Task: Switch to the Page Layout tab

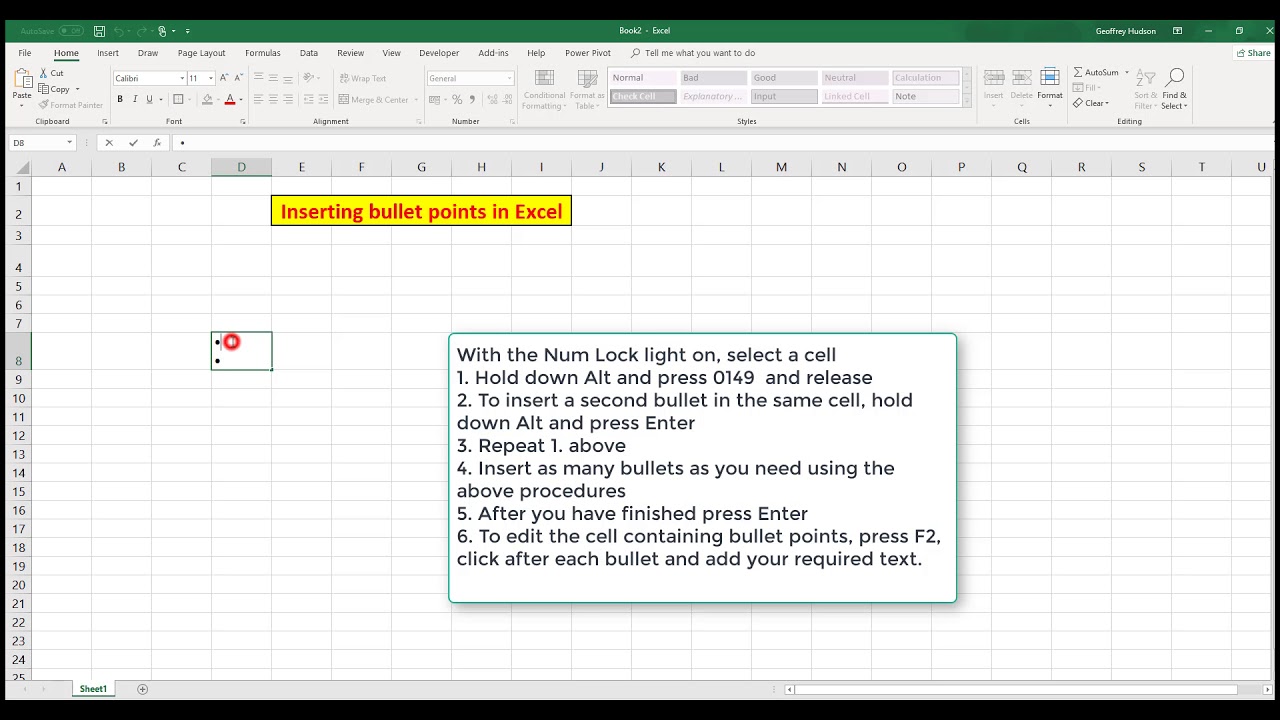Action: (201, 53)
